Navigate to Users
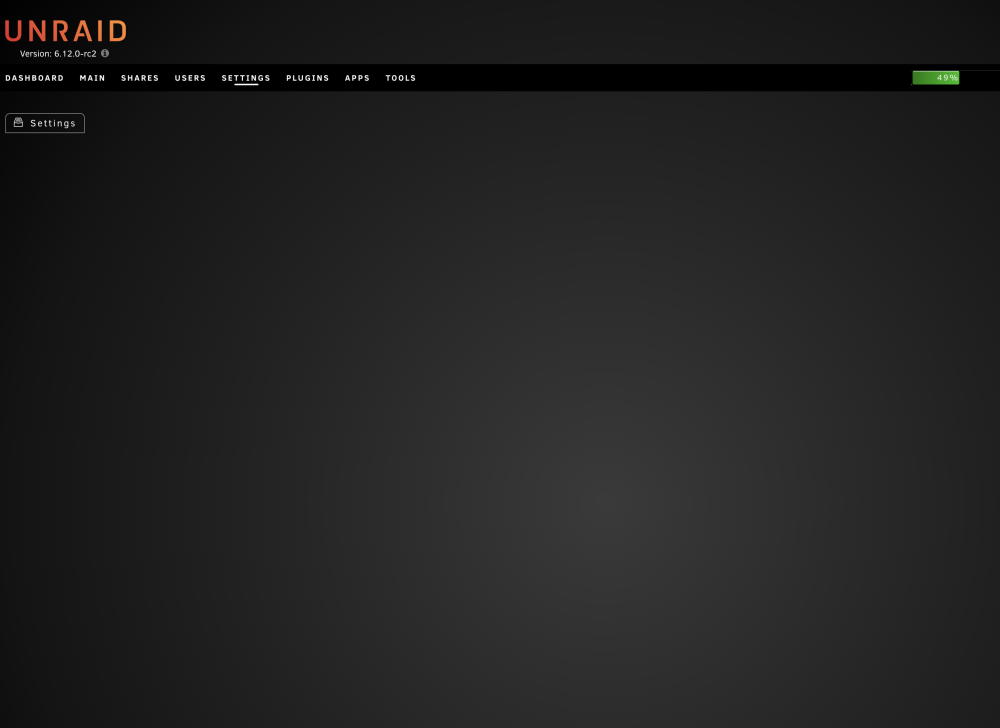 point(190,78)
